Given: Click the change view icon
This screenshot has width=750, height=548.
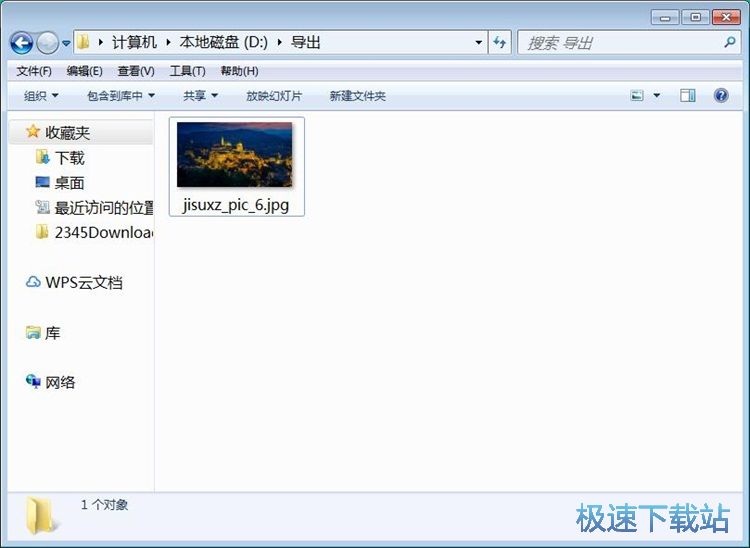Looking at the screenshot, I should point(637,96).
